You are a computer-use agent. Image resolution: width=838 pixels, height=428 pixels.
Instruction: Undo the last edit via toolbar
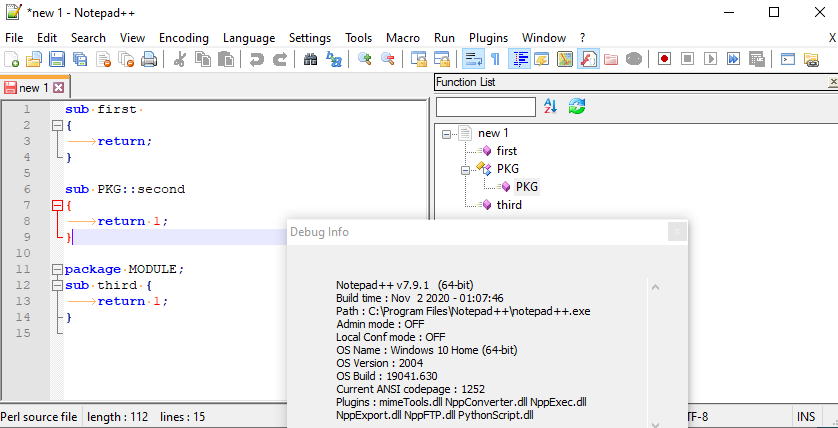pos(257,59)
